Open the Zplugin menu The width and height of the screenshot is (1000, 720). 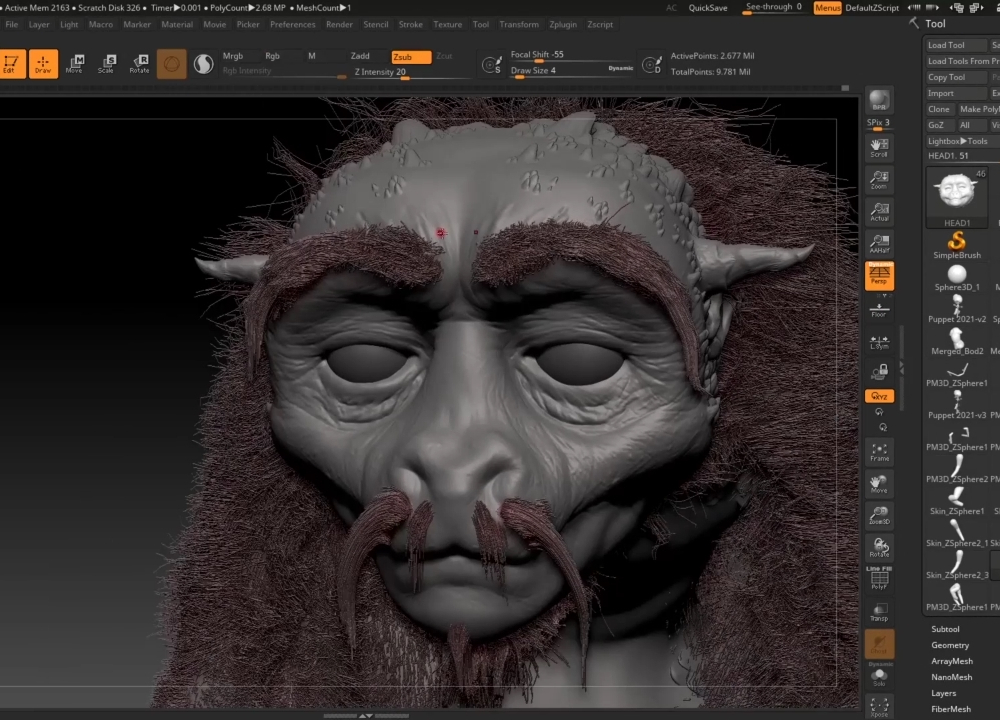click(x=561, y=24)
